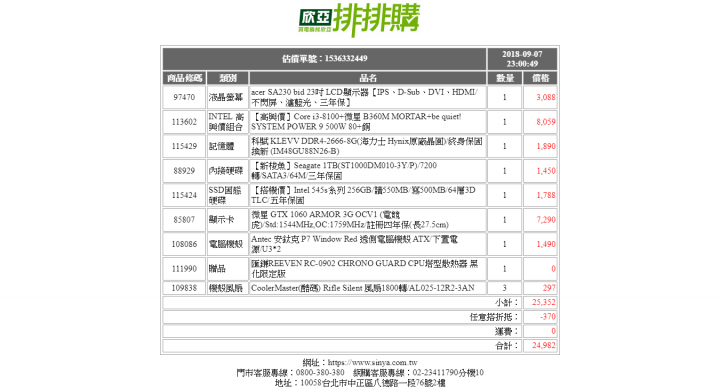Screen dimensions: 720x388
Task: Select product code 111990
Action: tap(184, 269)
